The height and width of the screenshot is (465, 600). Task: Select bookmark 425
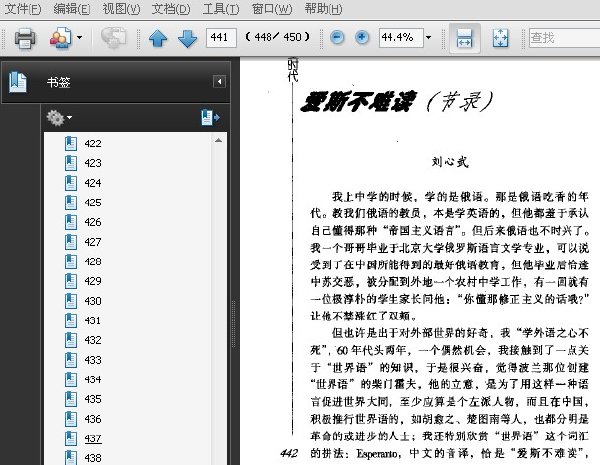coord(93,202)
